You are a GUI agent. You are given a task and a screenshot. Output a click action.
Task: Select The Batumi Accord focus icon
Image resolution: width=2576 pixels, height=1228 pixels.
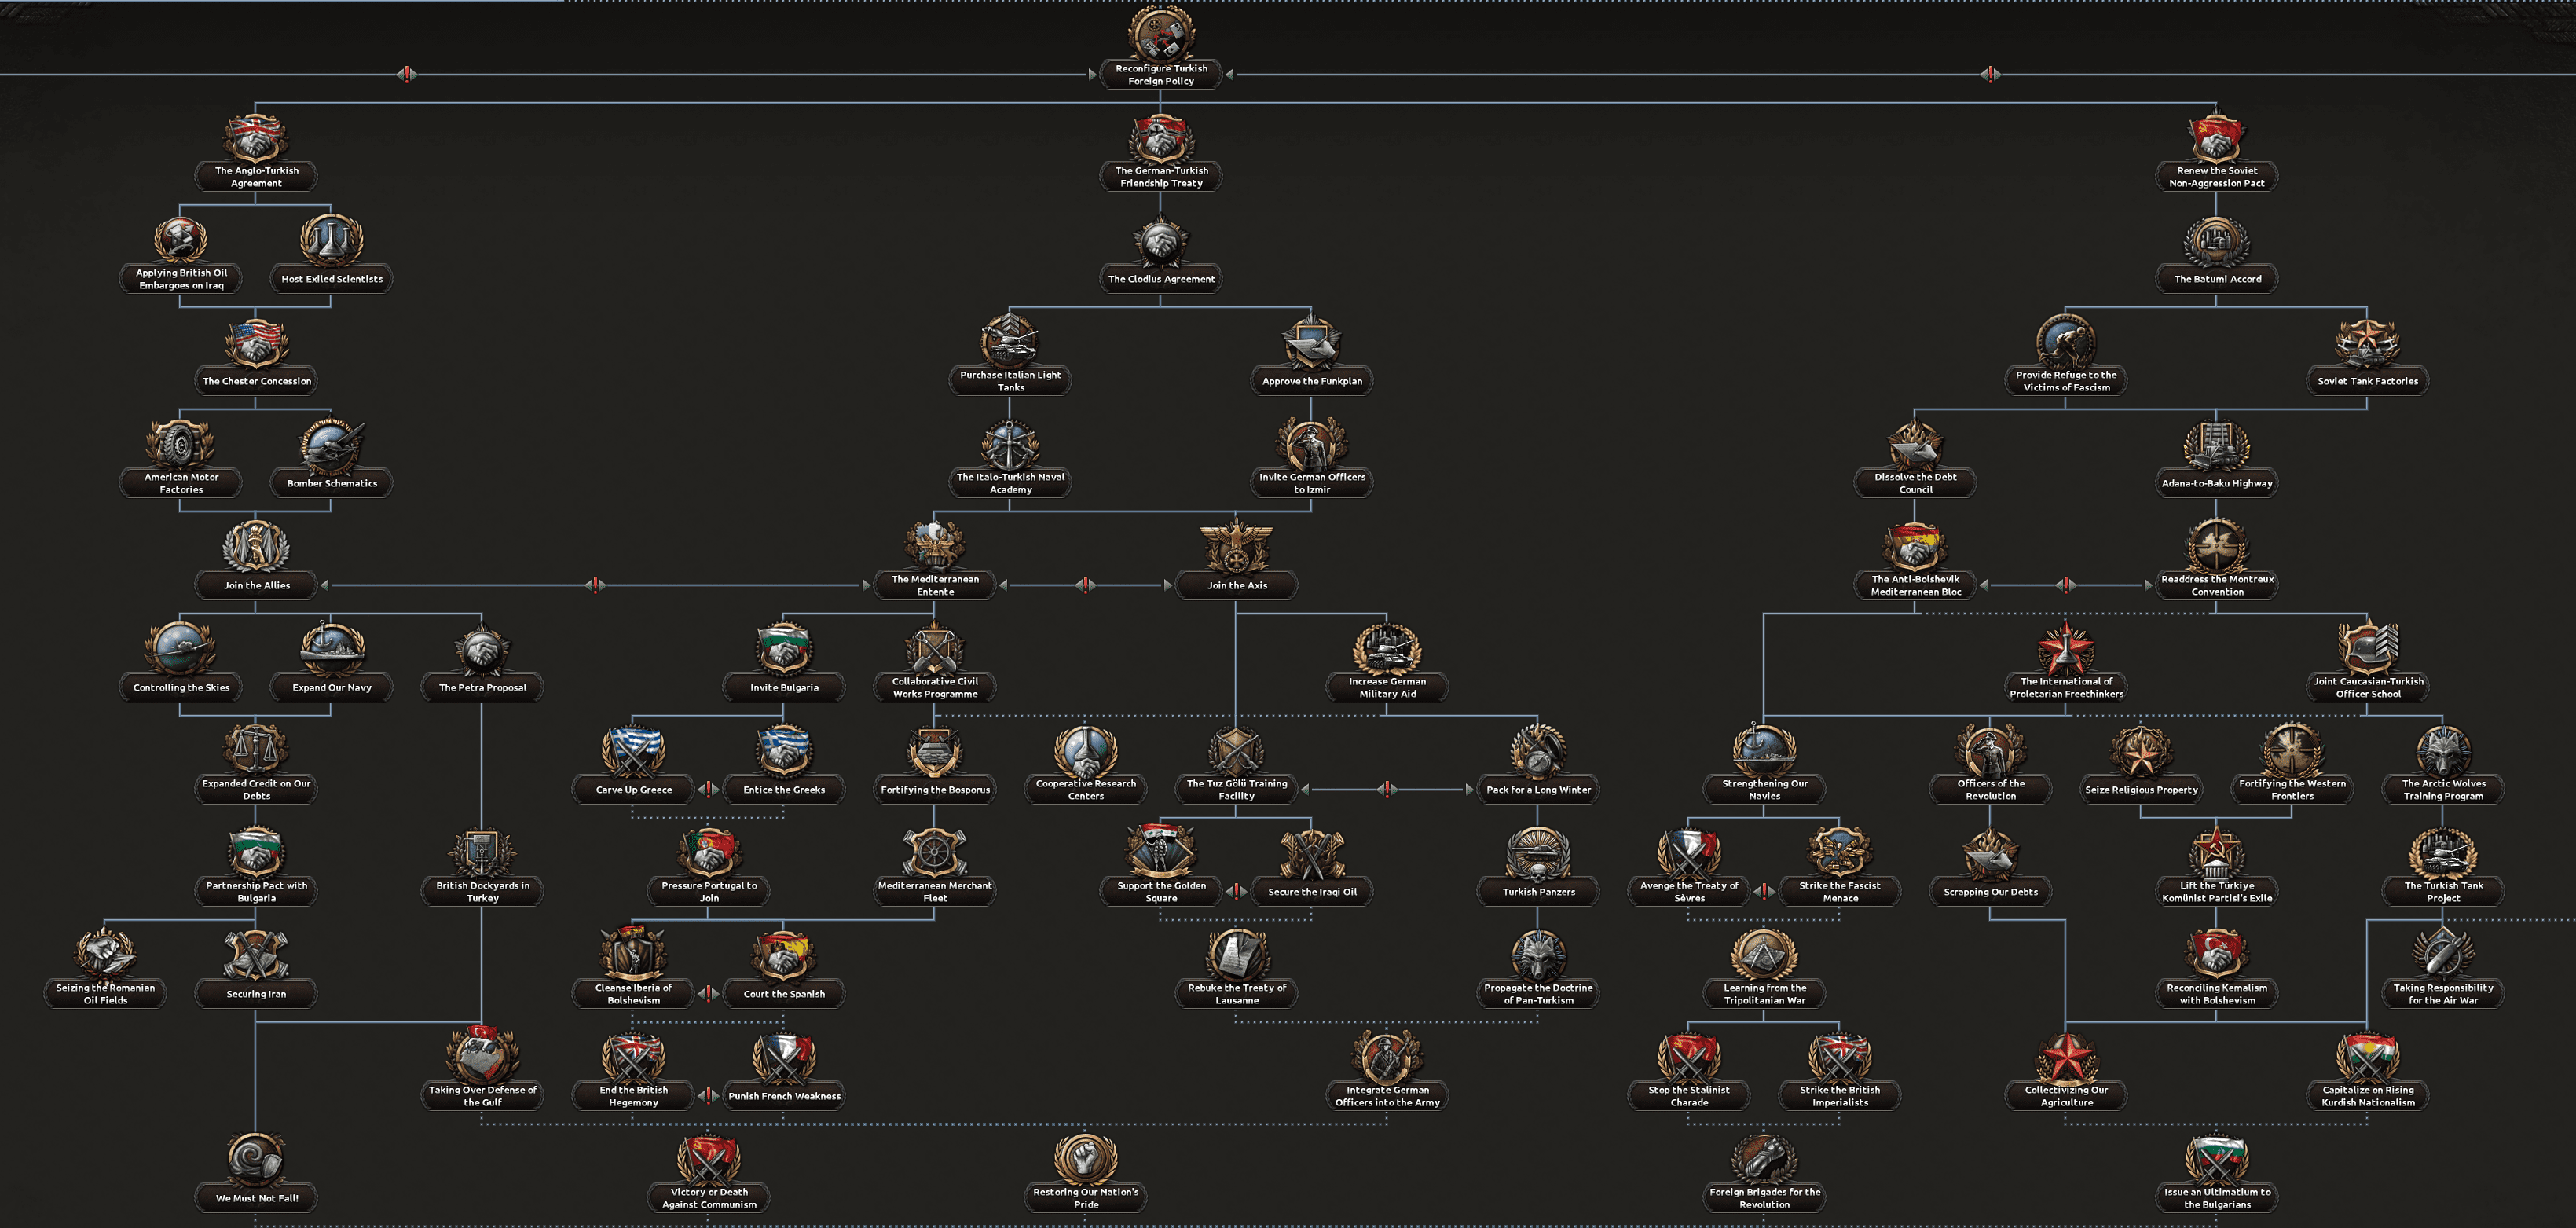[2217, 243]
